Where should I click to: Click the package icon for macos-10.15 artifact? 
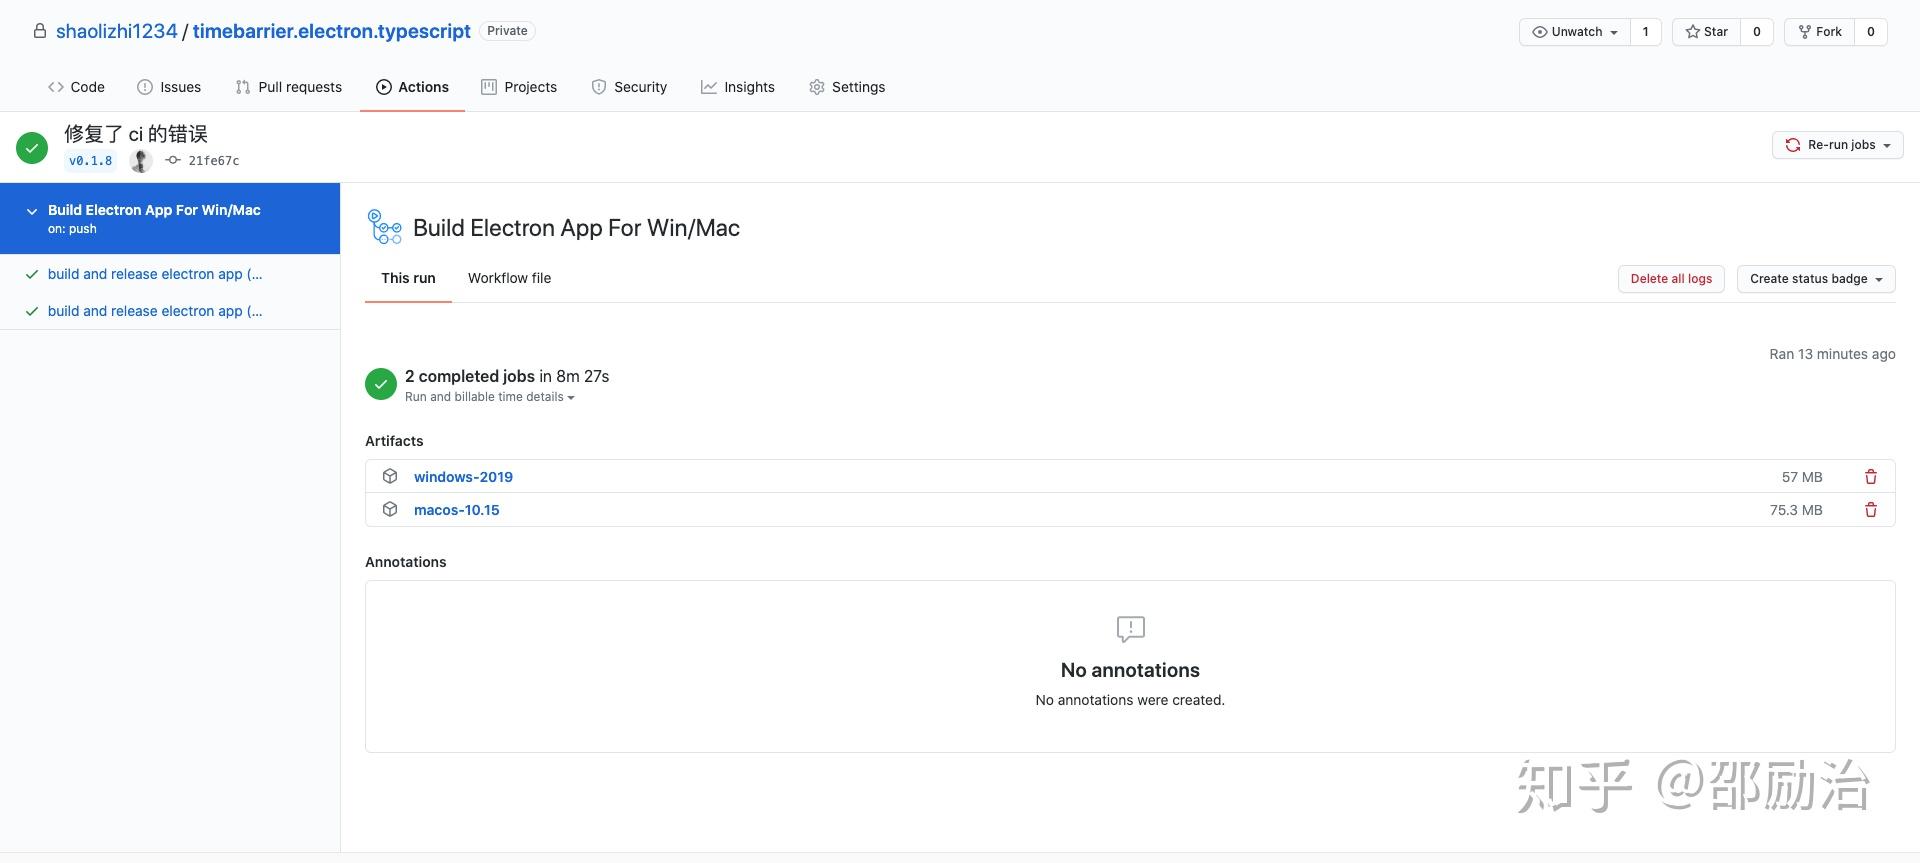tap(390, 509)
